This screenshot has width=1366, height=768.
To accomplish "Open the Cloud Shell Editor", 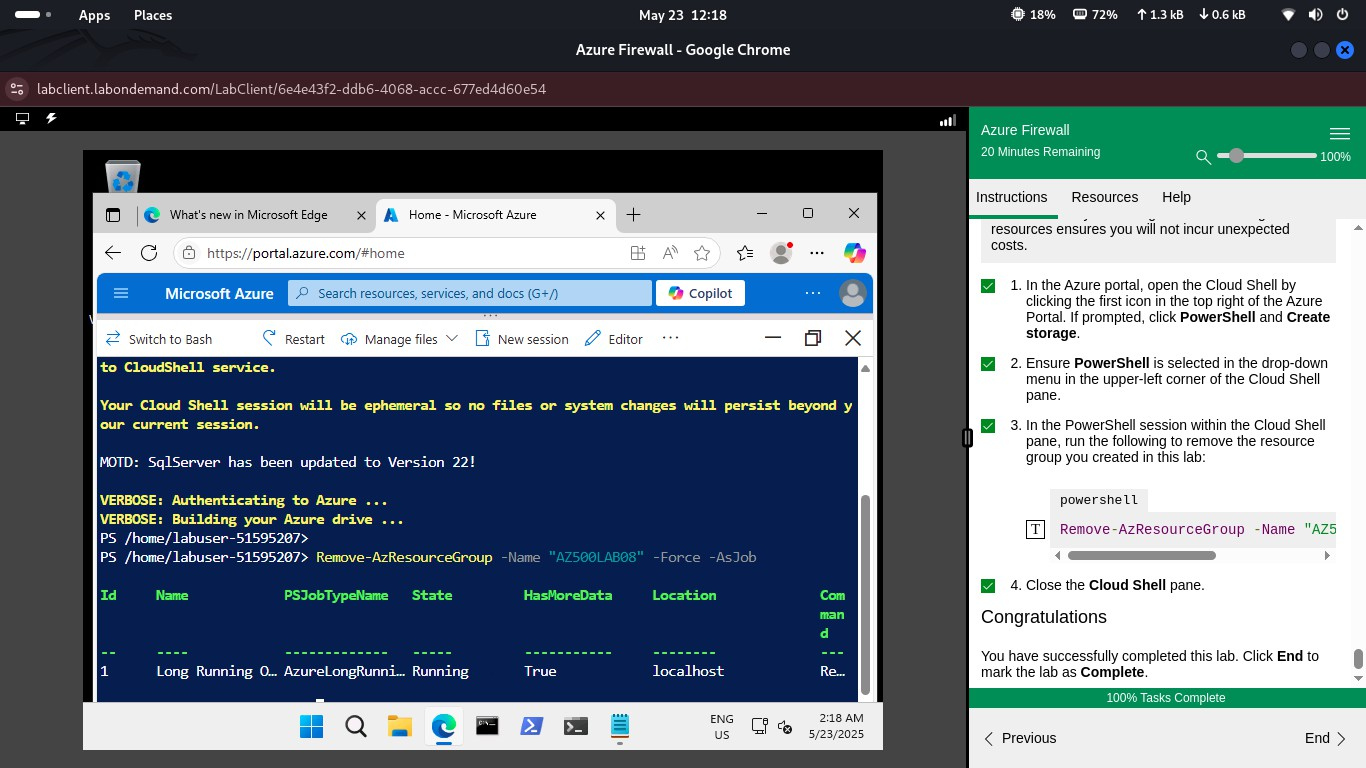I will coord(613,338).
